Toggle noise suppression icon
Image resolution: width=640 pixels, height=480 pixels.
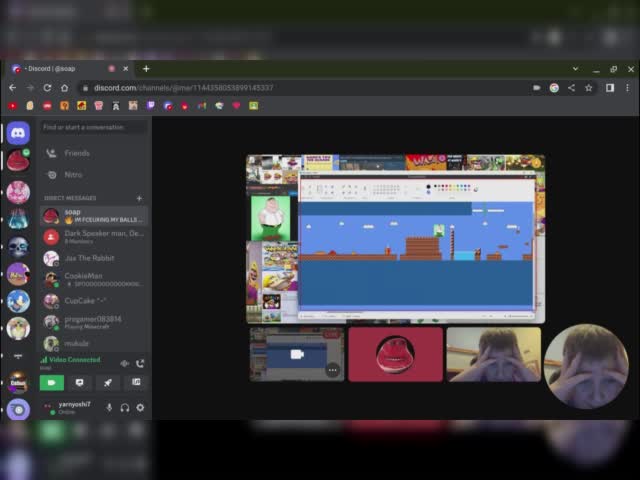tap(125, 363)
